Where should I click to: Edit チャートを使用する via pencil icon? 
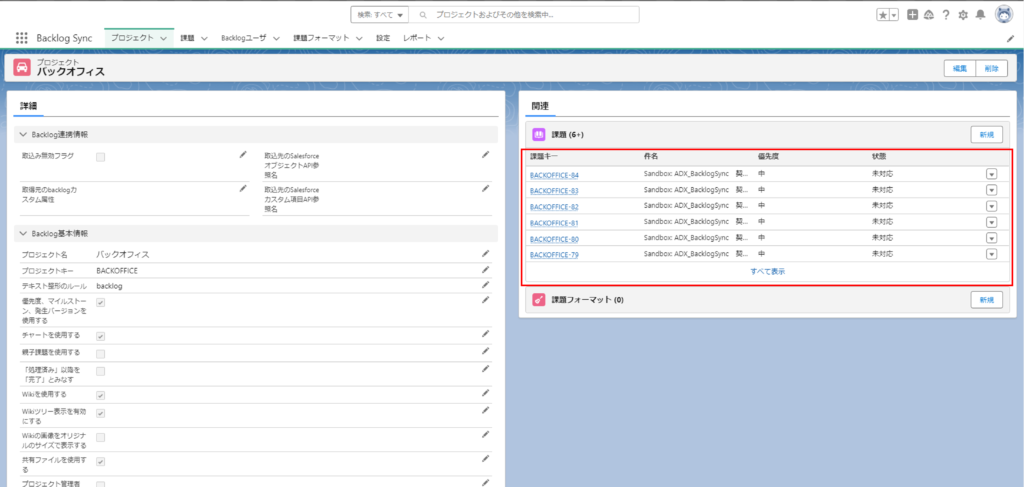(x=485, y=334)
